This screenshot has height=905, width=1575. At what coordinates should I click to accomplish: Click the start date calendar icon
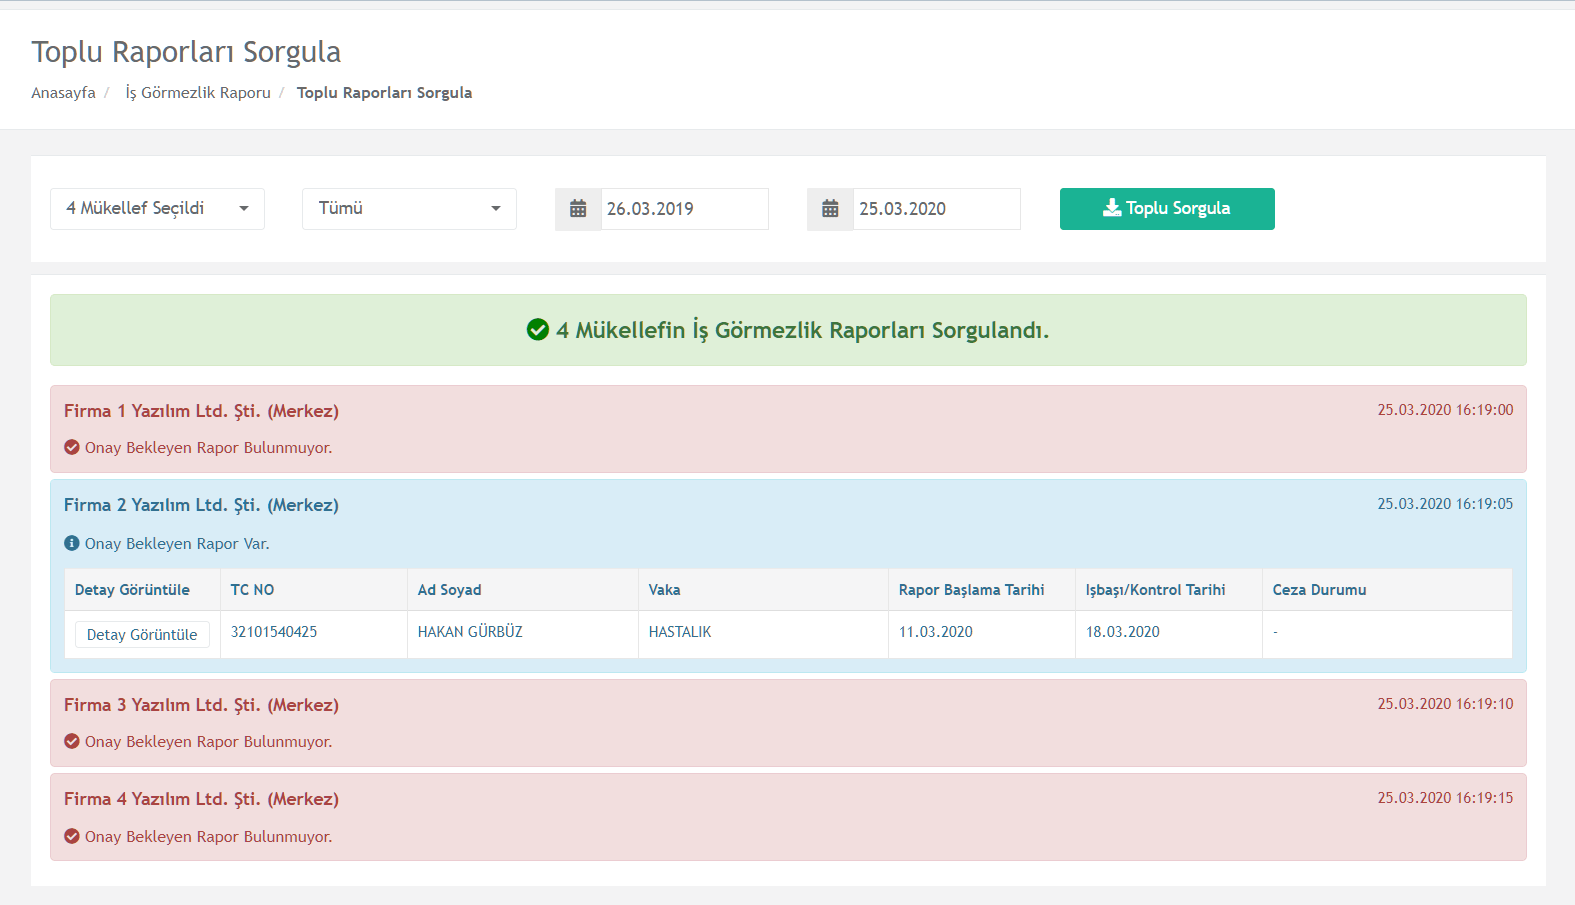point(578,209)
